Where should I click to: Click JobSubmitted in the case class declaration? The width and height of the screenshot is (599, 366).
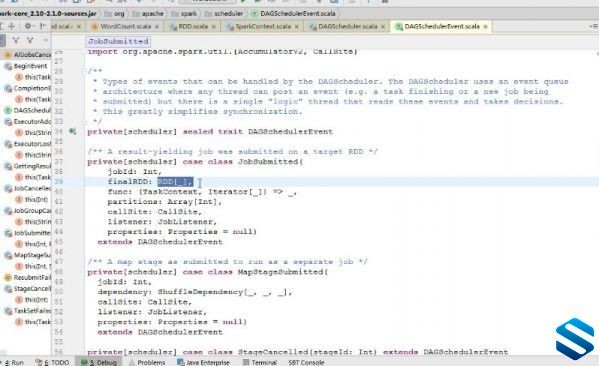pos(268,162)
